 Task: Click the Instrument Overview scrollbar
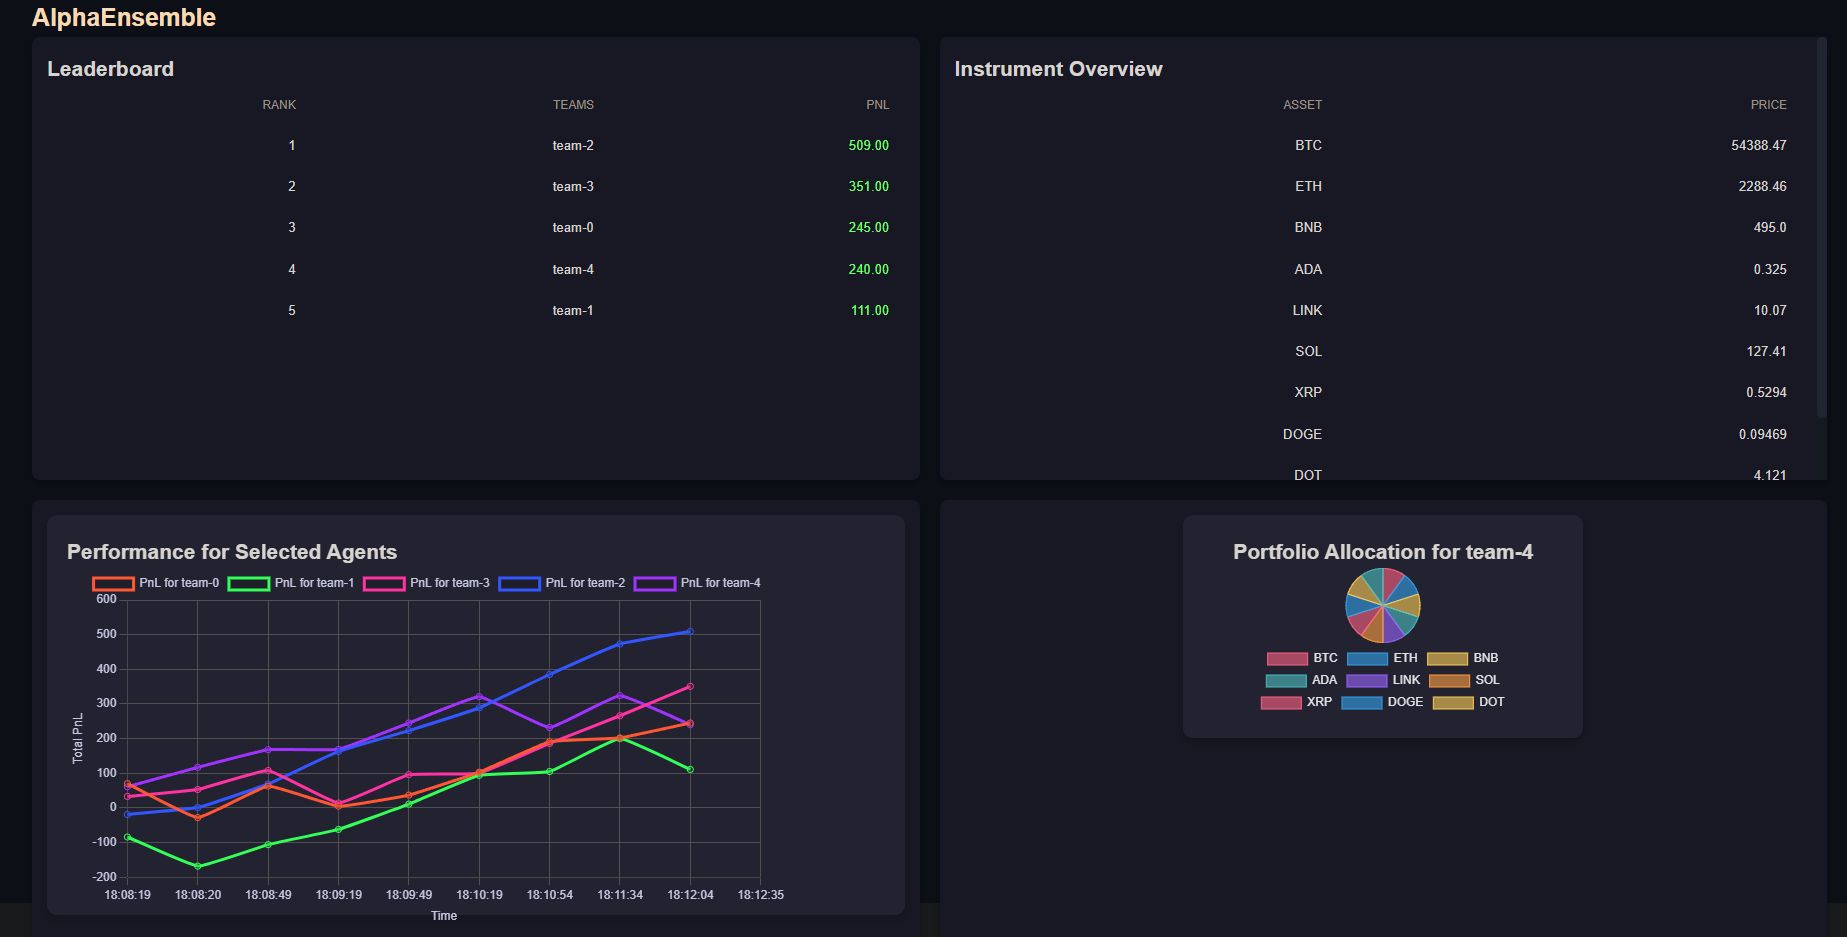click(1821, 228)
